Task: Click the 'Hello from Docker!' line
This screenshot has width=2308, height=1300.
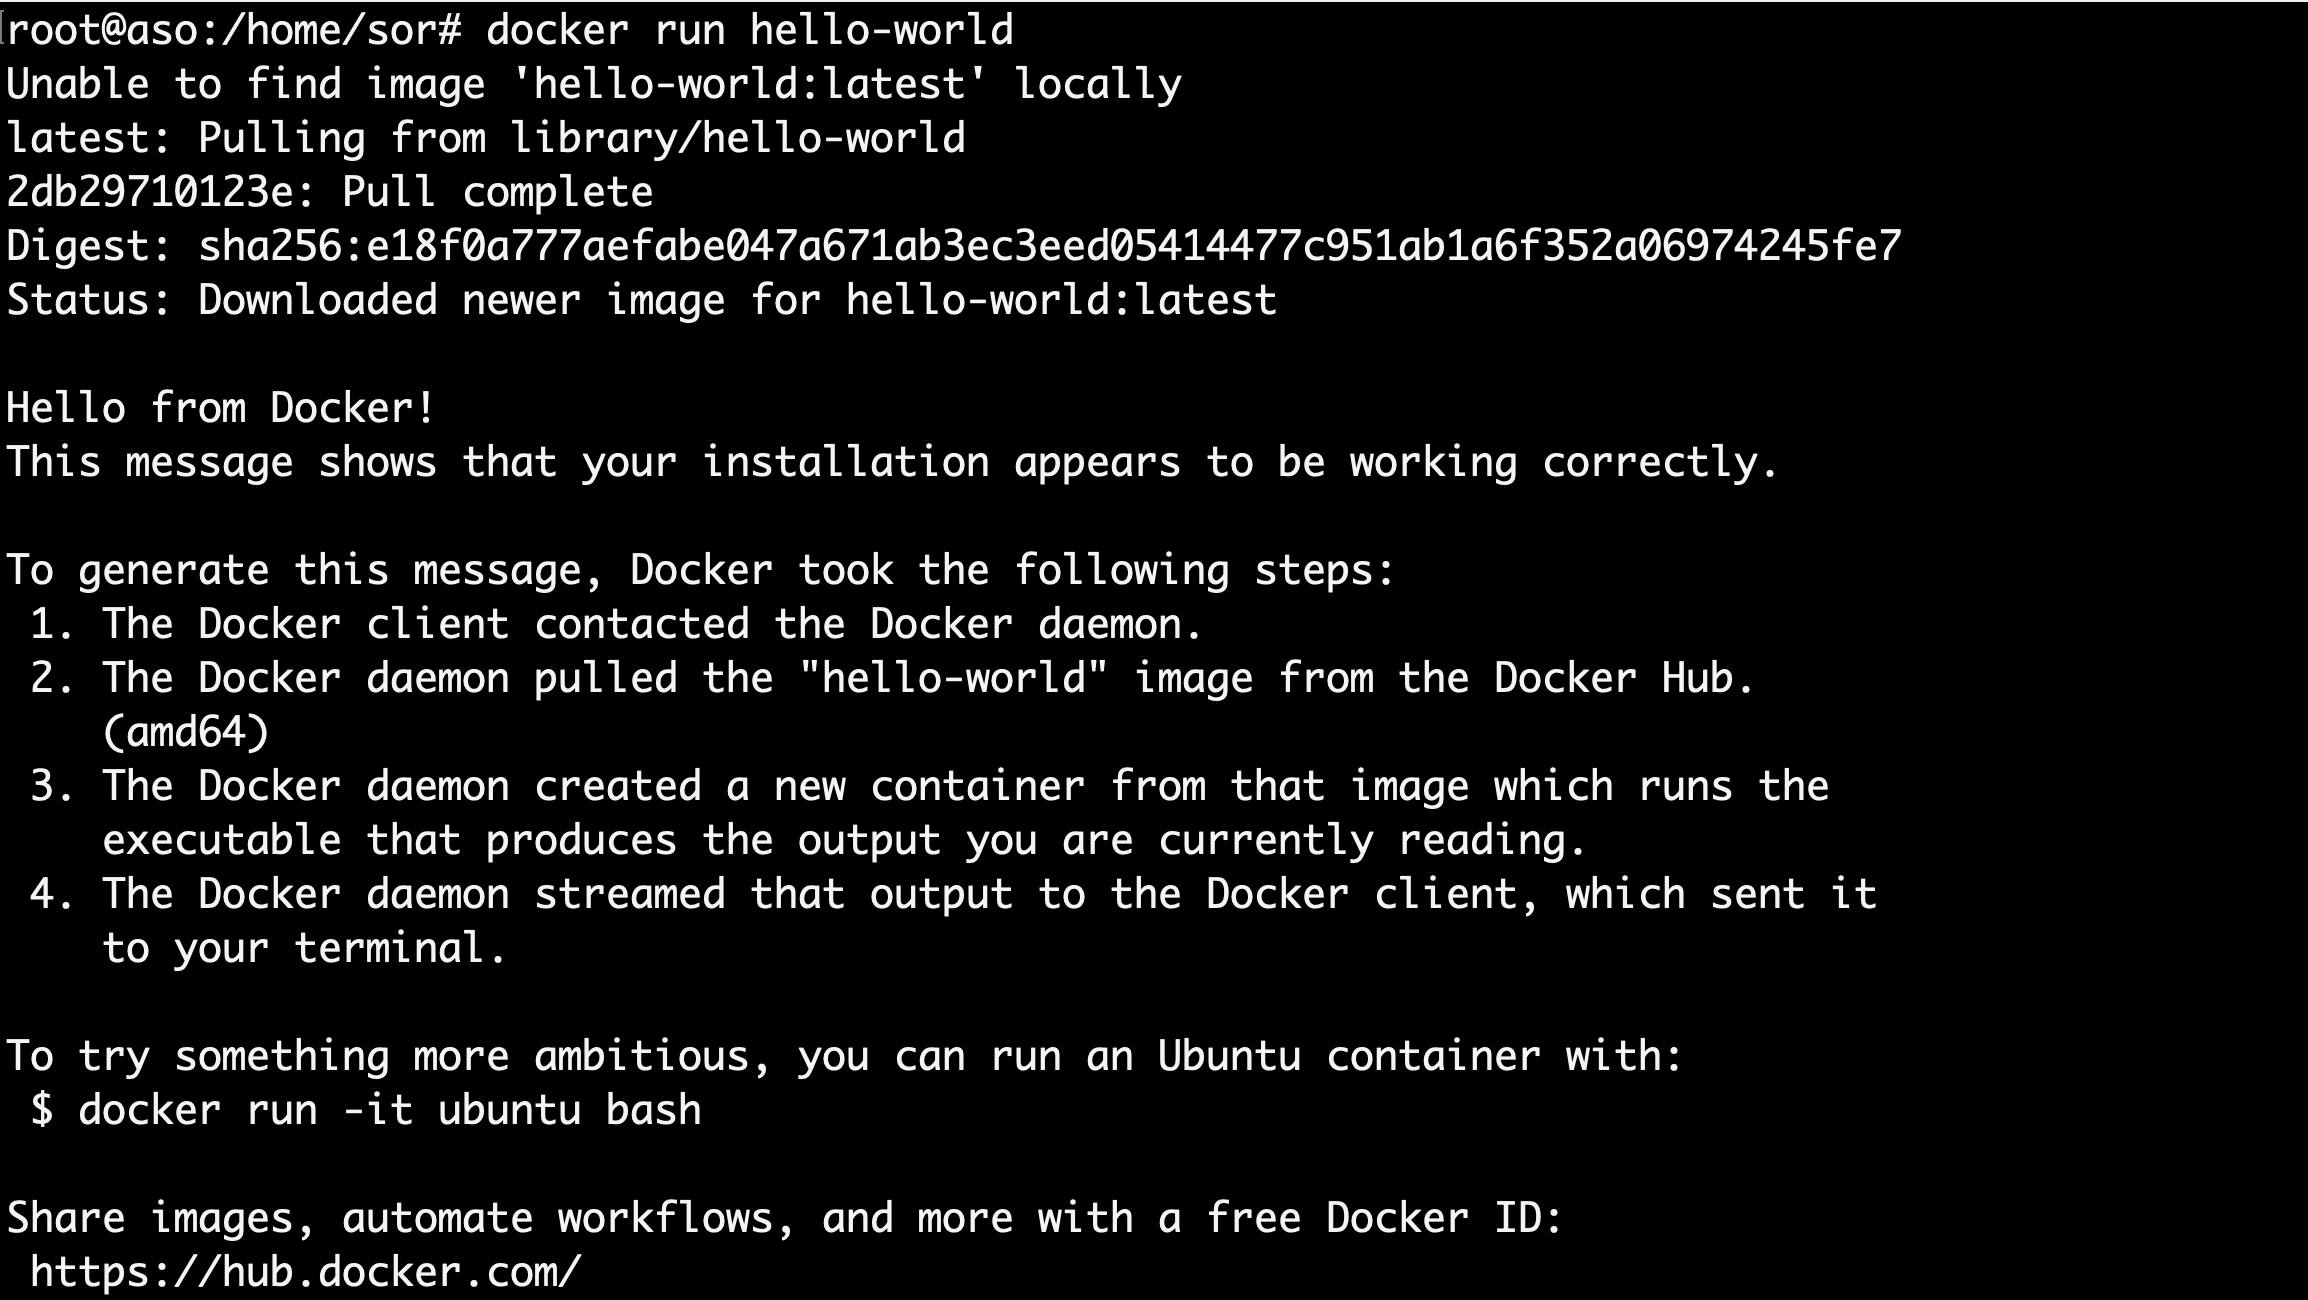Action: tap(221, 408)
